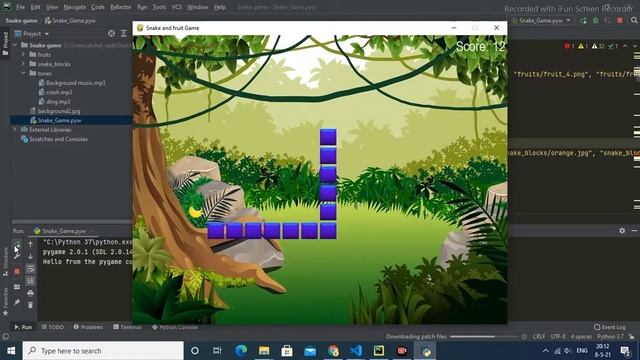This screenshot has height=360, width=640.
Task: Hide the Run tool window
Action: click(x=634, y=231)
